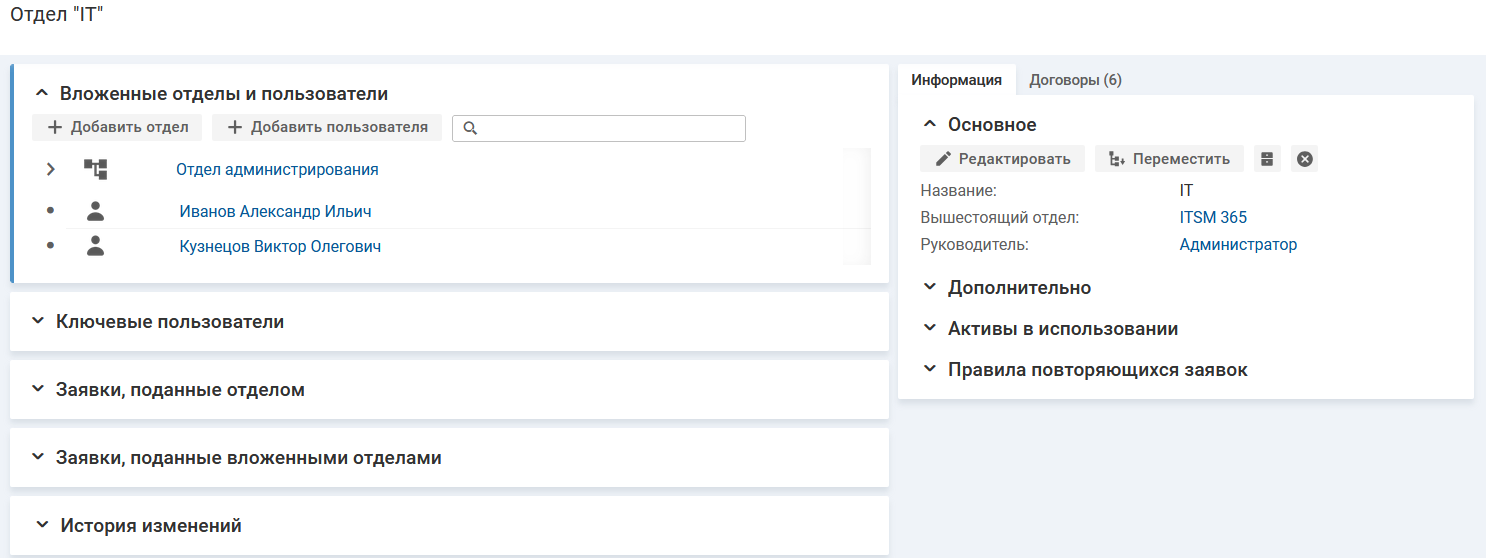The width and height of the screenshot is (1486, 558).
Task: Click the magnifier icon in the search box
Action: click(x=470, y=129)
